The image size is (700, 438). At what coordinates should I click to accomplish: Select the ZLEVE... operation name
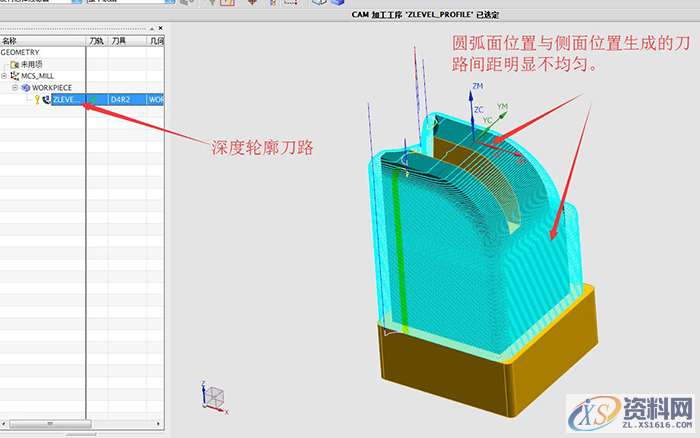point(67,100)
